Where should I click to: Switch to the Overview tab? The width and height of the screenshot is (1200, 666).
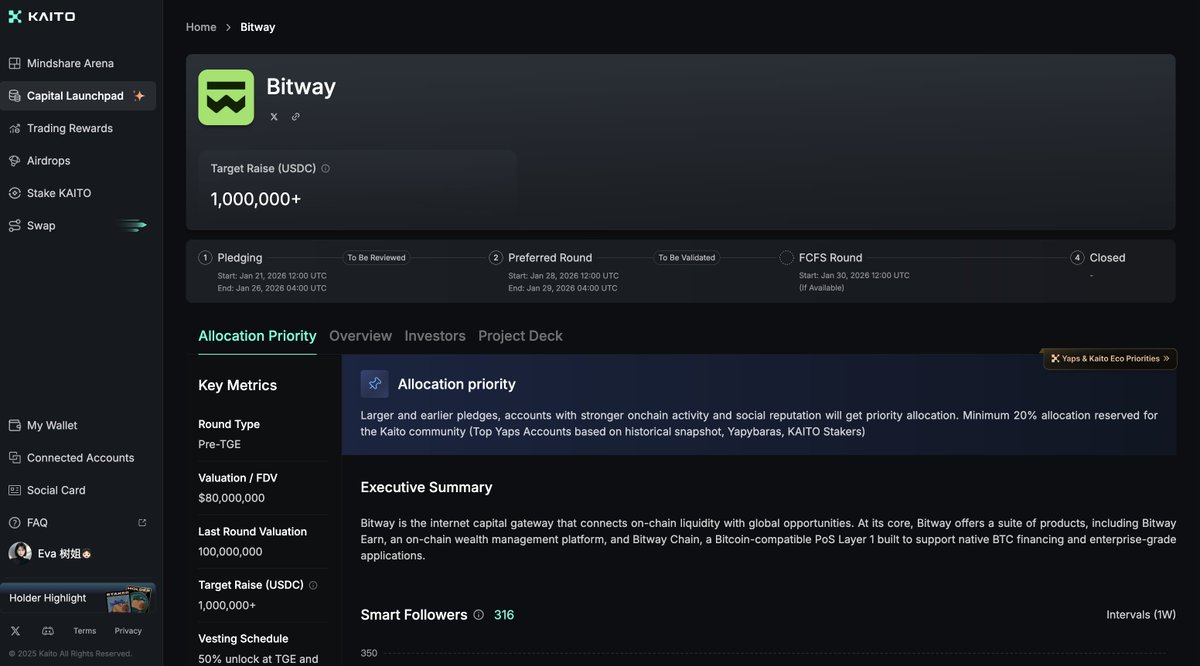[360, 336]
